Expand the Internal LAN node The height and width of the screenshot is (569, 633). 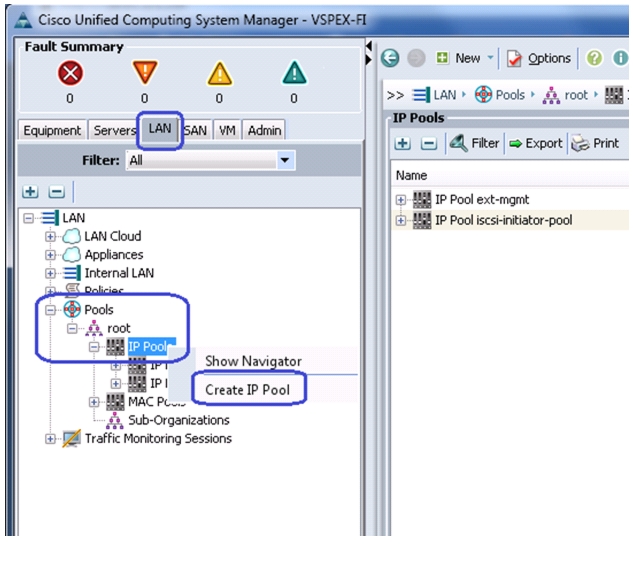pyautogui.click(x=50, y=273)
